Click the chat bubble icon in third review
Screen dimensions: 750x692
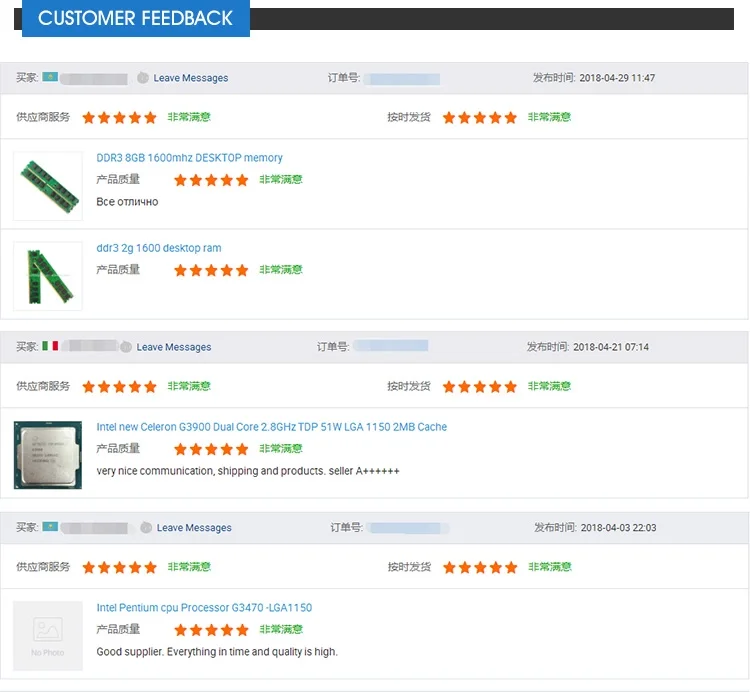click(146, 528)
